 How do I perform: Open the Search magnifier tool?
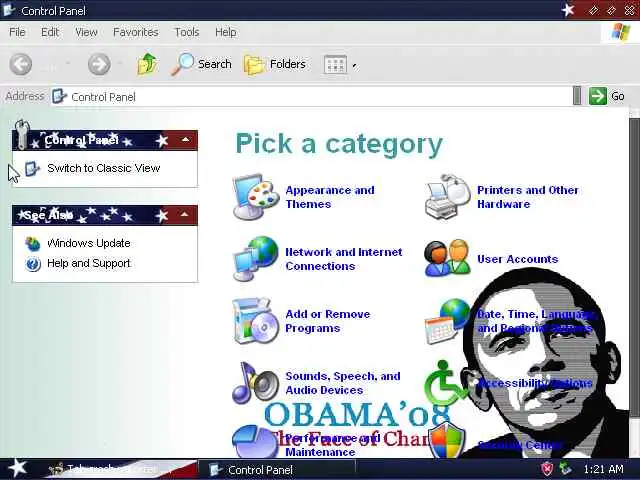201,64
